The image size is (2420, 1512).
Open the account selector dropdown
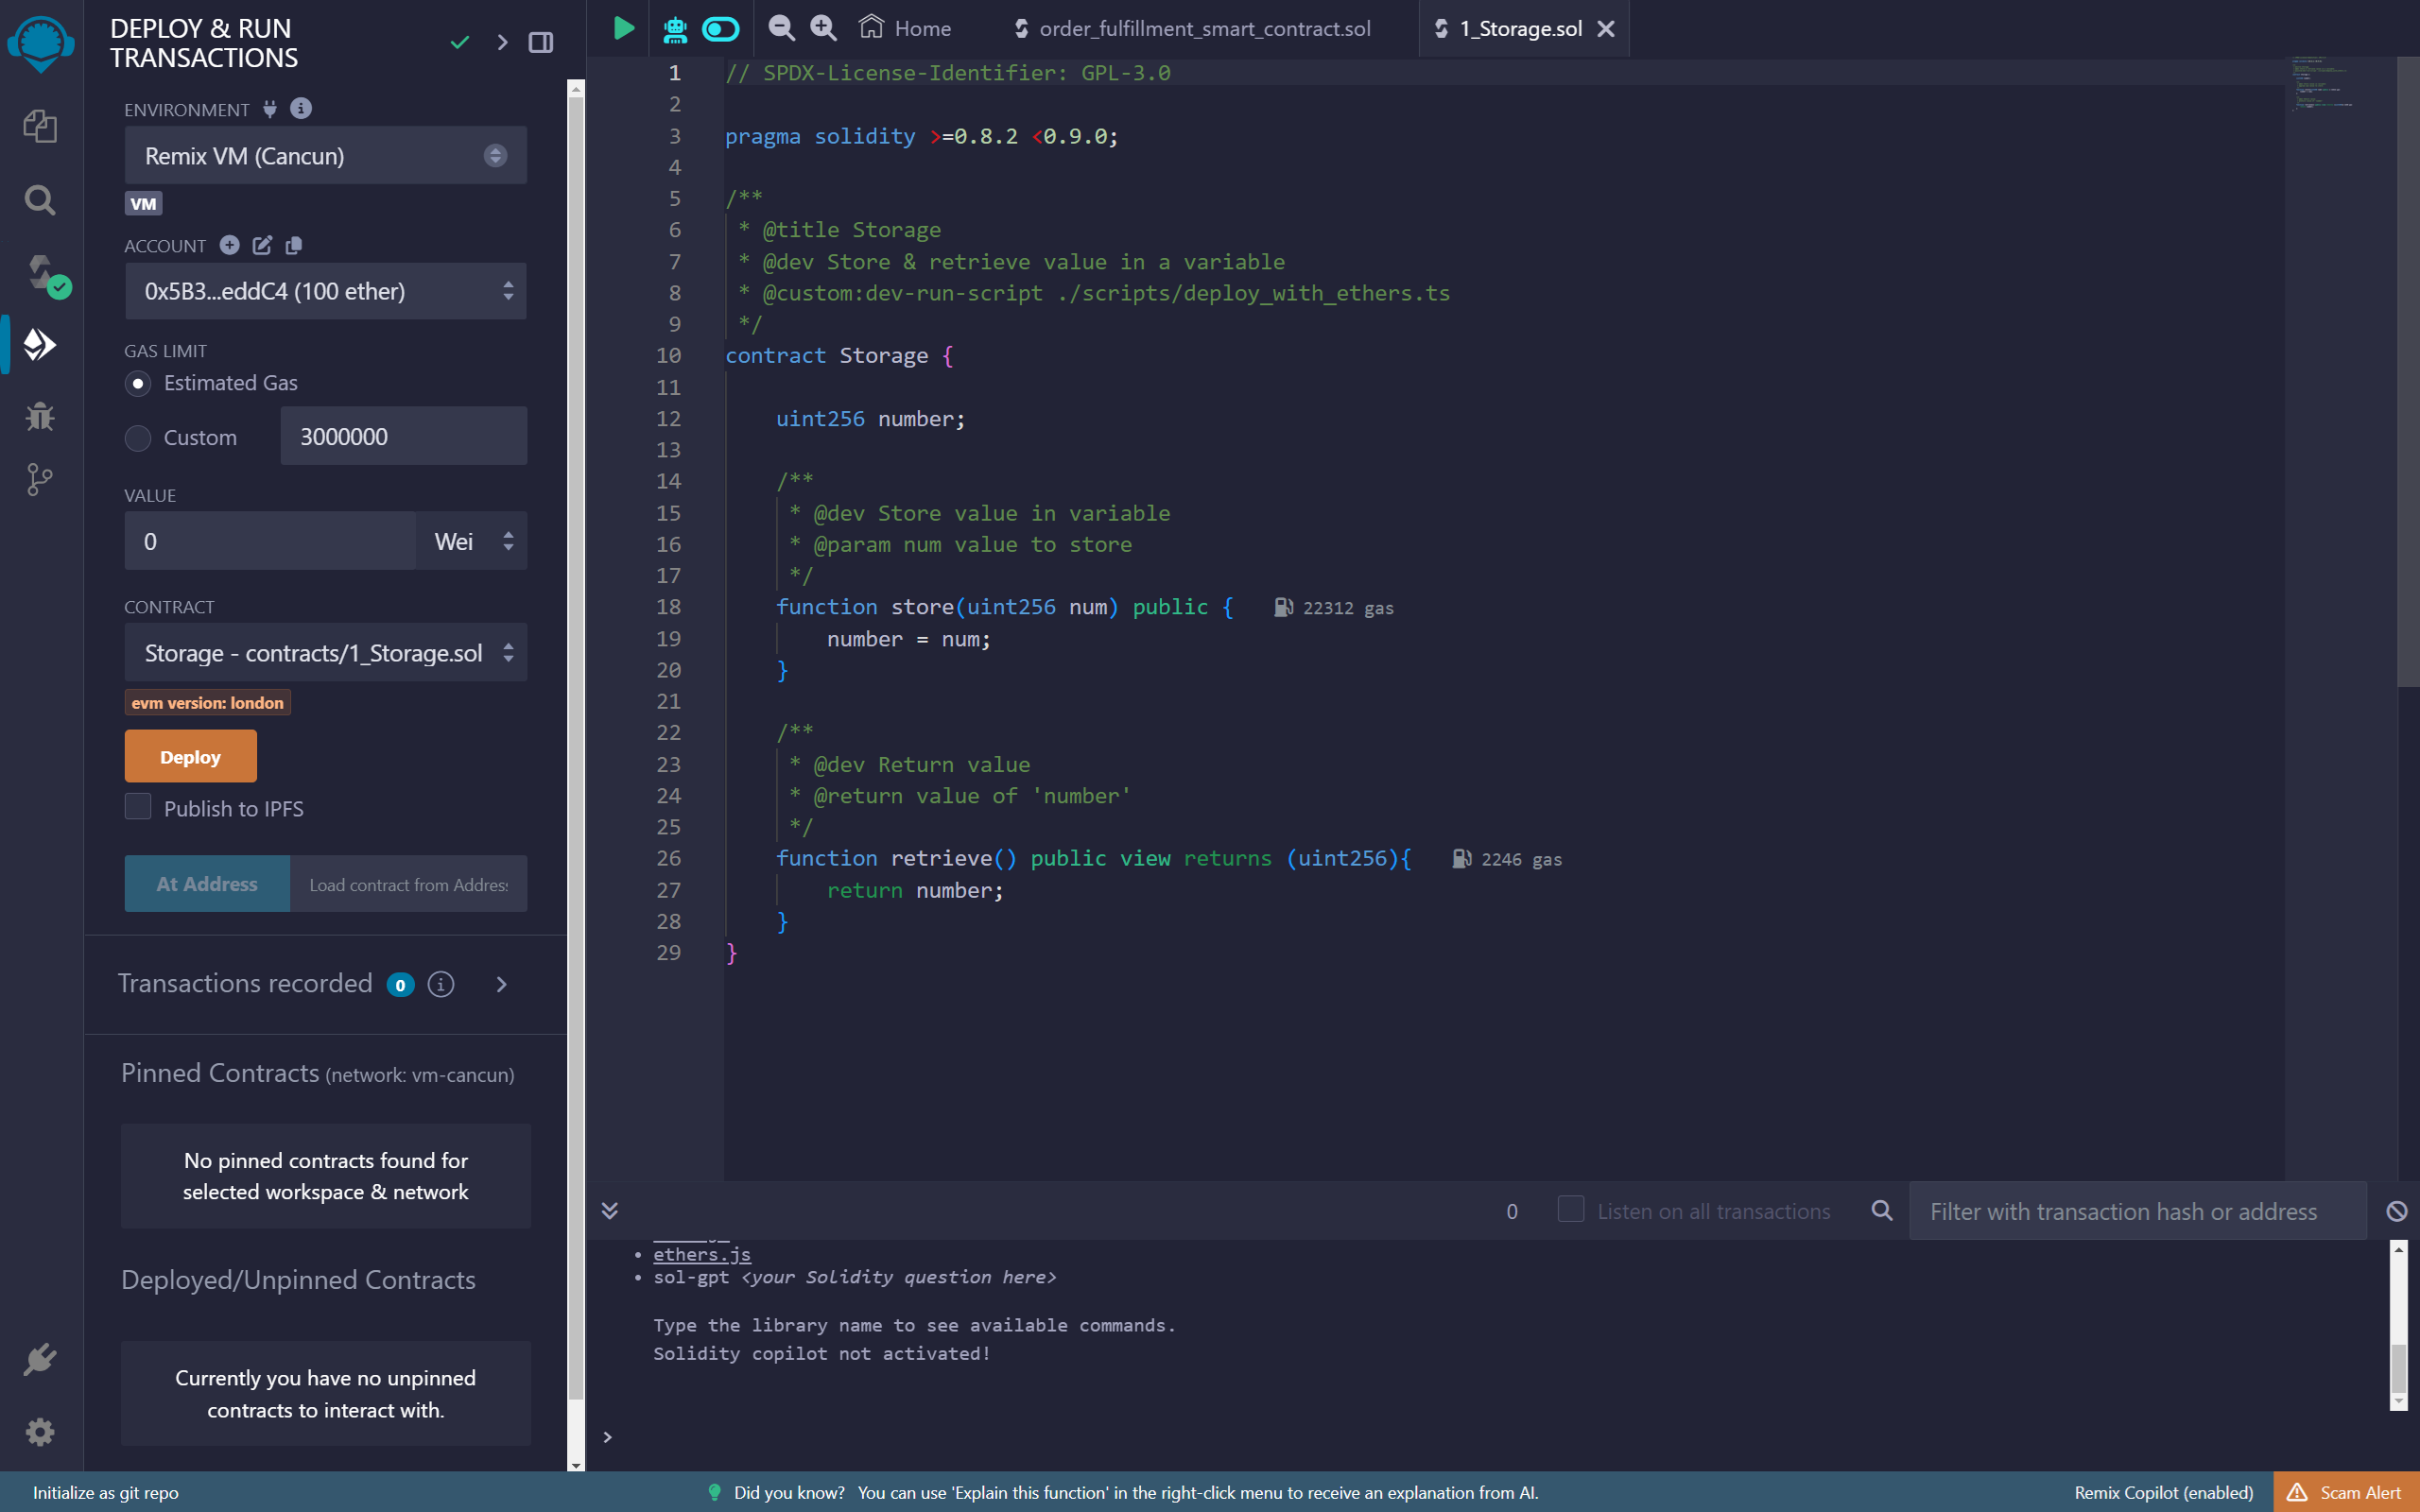pyautogui.click(x=326, y=291)
